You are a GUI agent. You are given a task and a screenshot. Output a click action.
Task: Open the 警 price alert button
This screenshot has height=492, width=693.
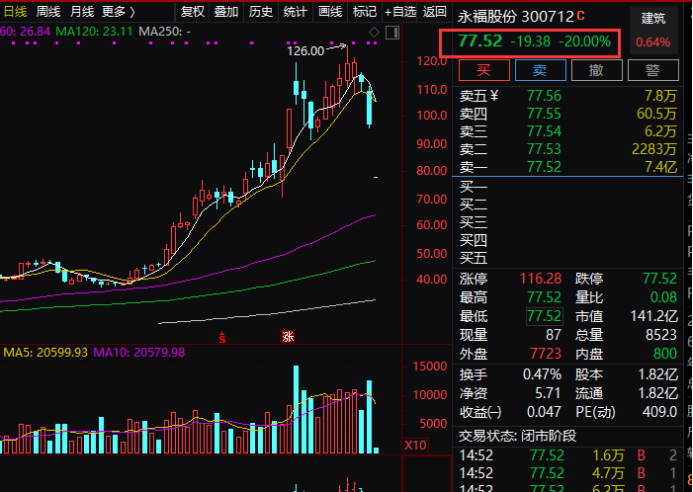pos(651,70)
